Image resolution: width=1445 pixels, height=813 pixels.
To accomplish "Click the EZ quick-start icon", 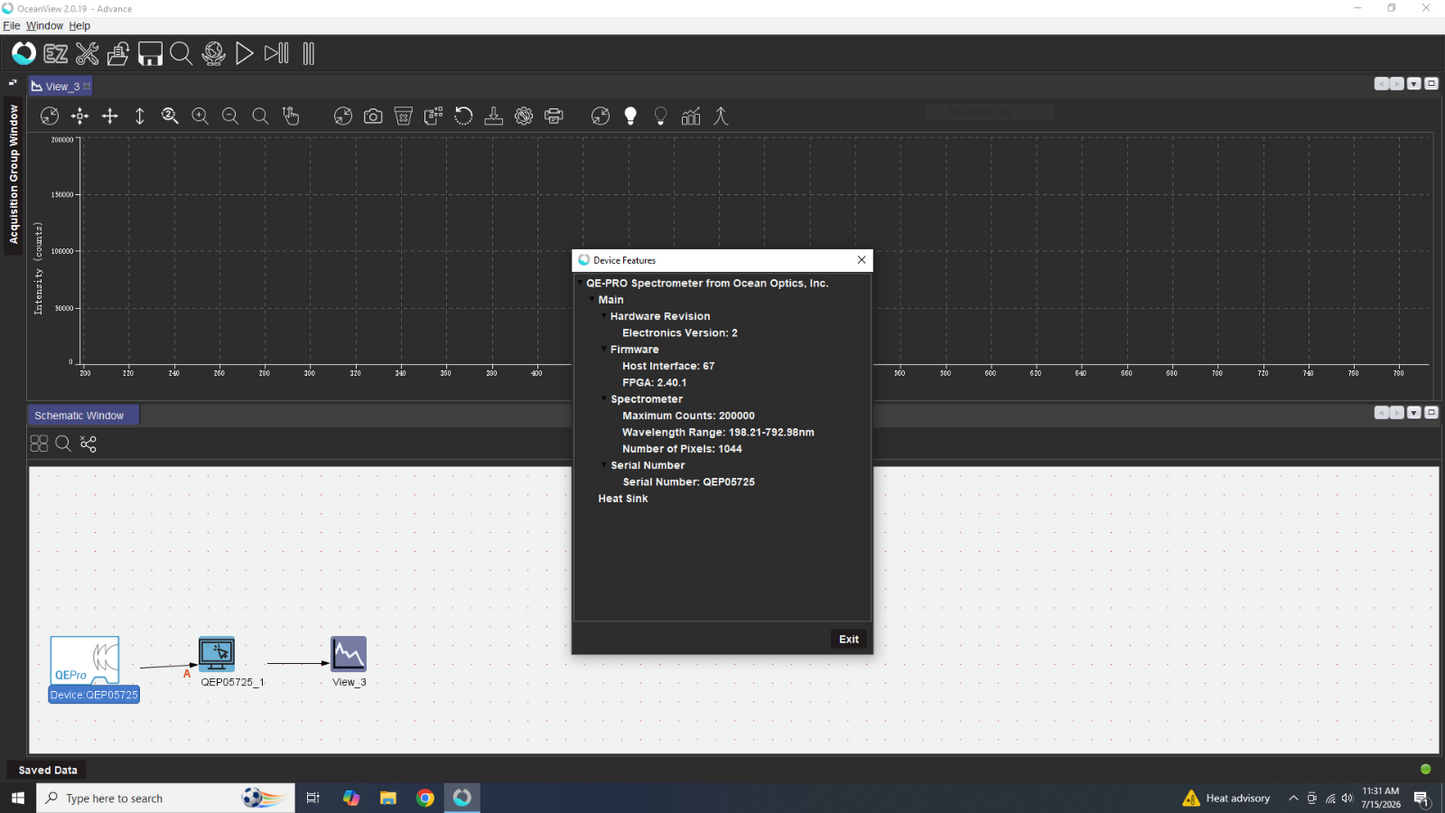I will 56,54.
